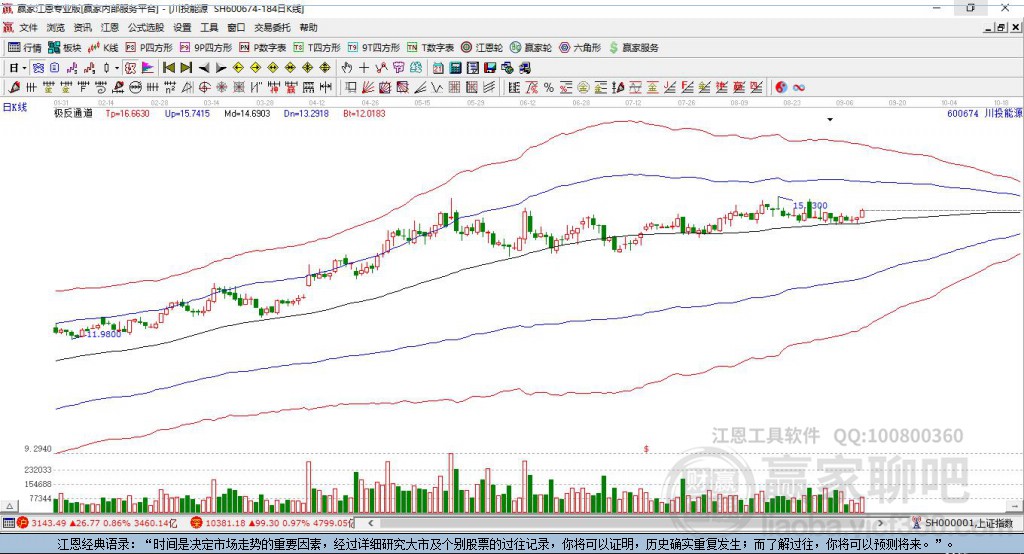Click the black triangle time marker
This screenshot has width=1024, height=554.
(830, 120)
